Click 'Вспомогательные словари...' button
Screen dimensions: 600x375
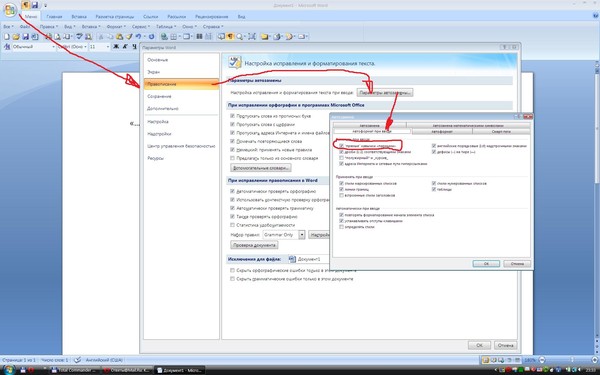(x=261, y=168)
